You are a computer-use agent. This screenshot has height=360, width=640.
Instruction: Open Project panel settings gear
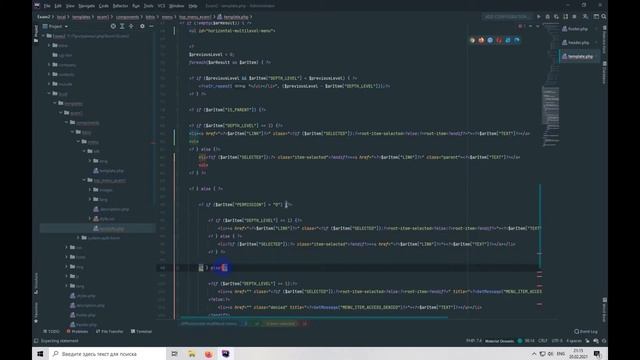click(x=142, y=26)
